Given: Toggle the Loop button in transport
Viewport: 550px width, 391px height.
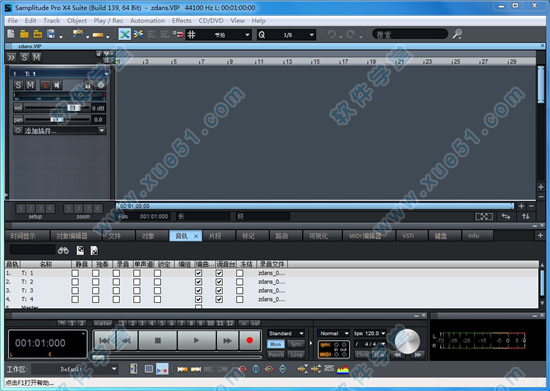Looking at the screenshot, I should tap(296, 355).
